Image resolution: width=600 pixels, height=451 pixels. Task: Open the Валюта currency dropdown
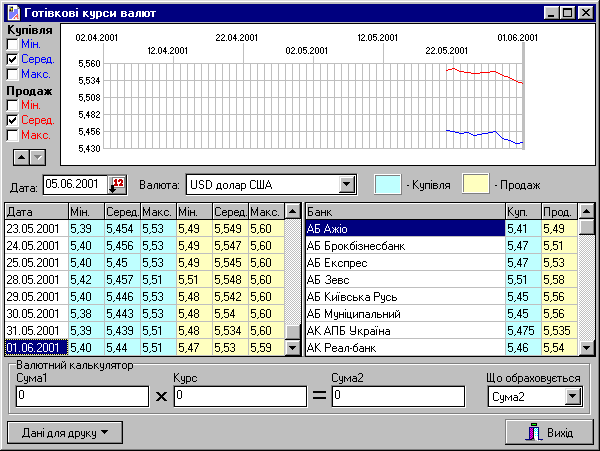[347, 184]
